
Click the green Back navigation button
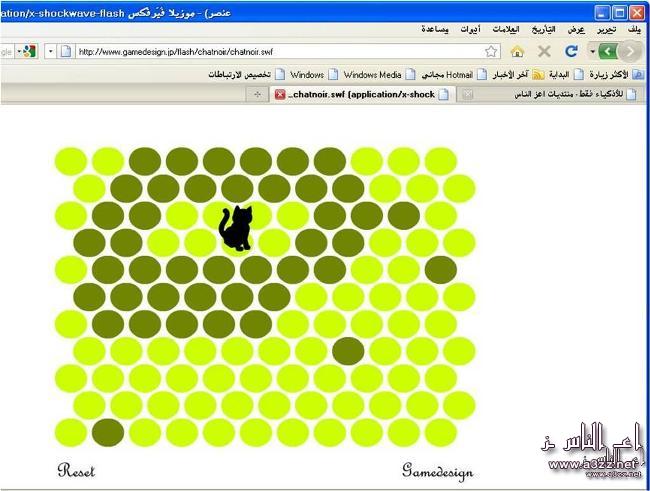point(608,51)
